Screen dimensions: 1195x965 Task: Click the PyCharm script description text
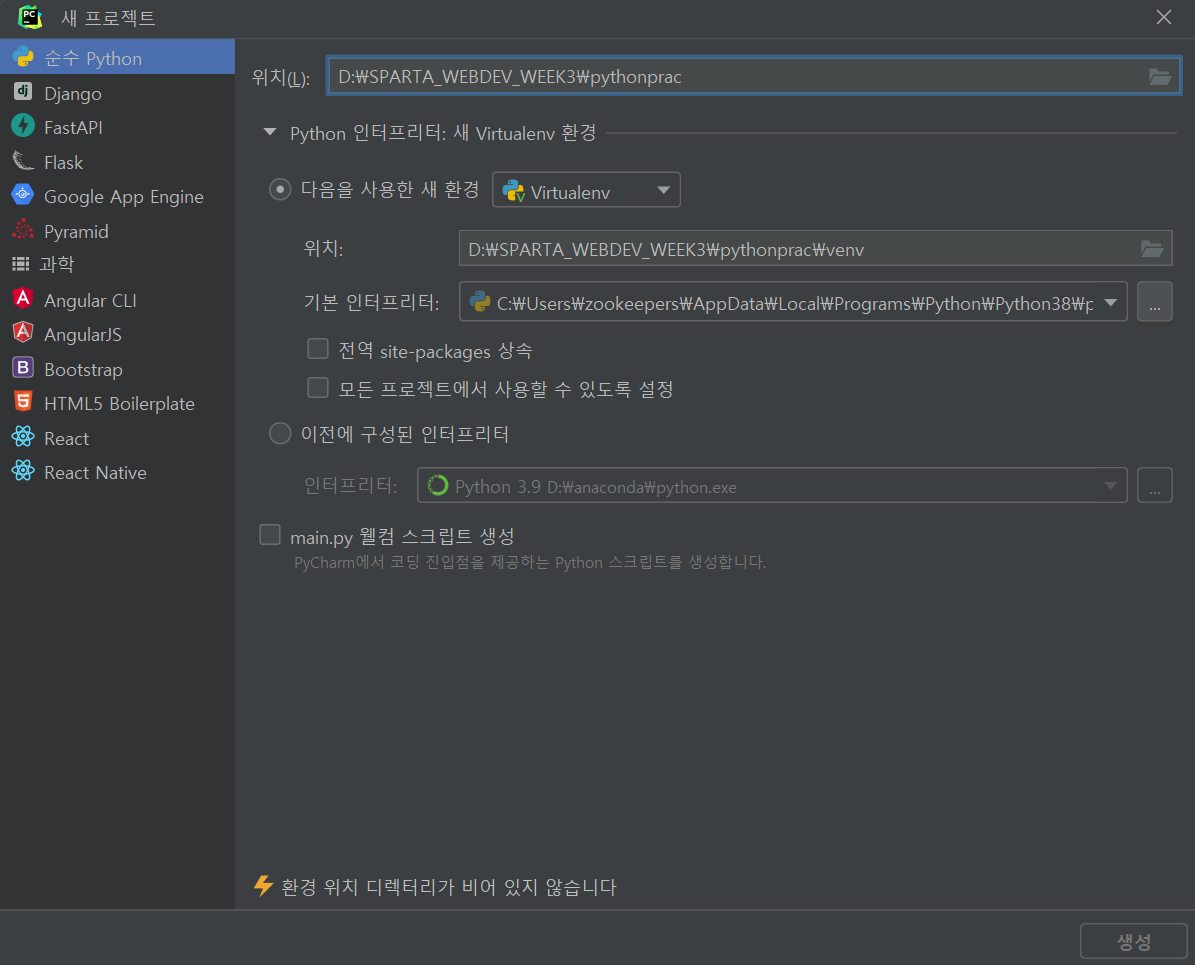(530, 563)
